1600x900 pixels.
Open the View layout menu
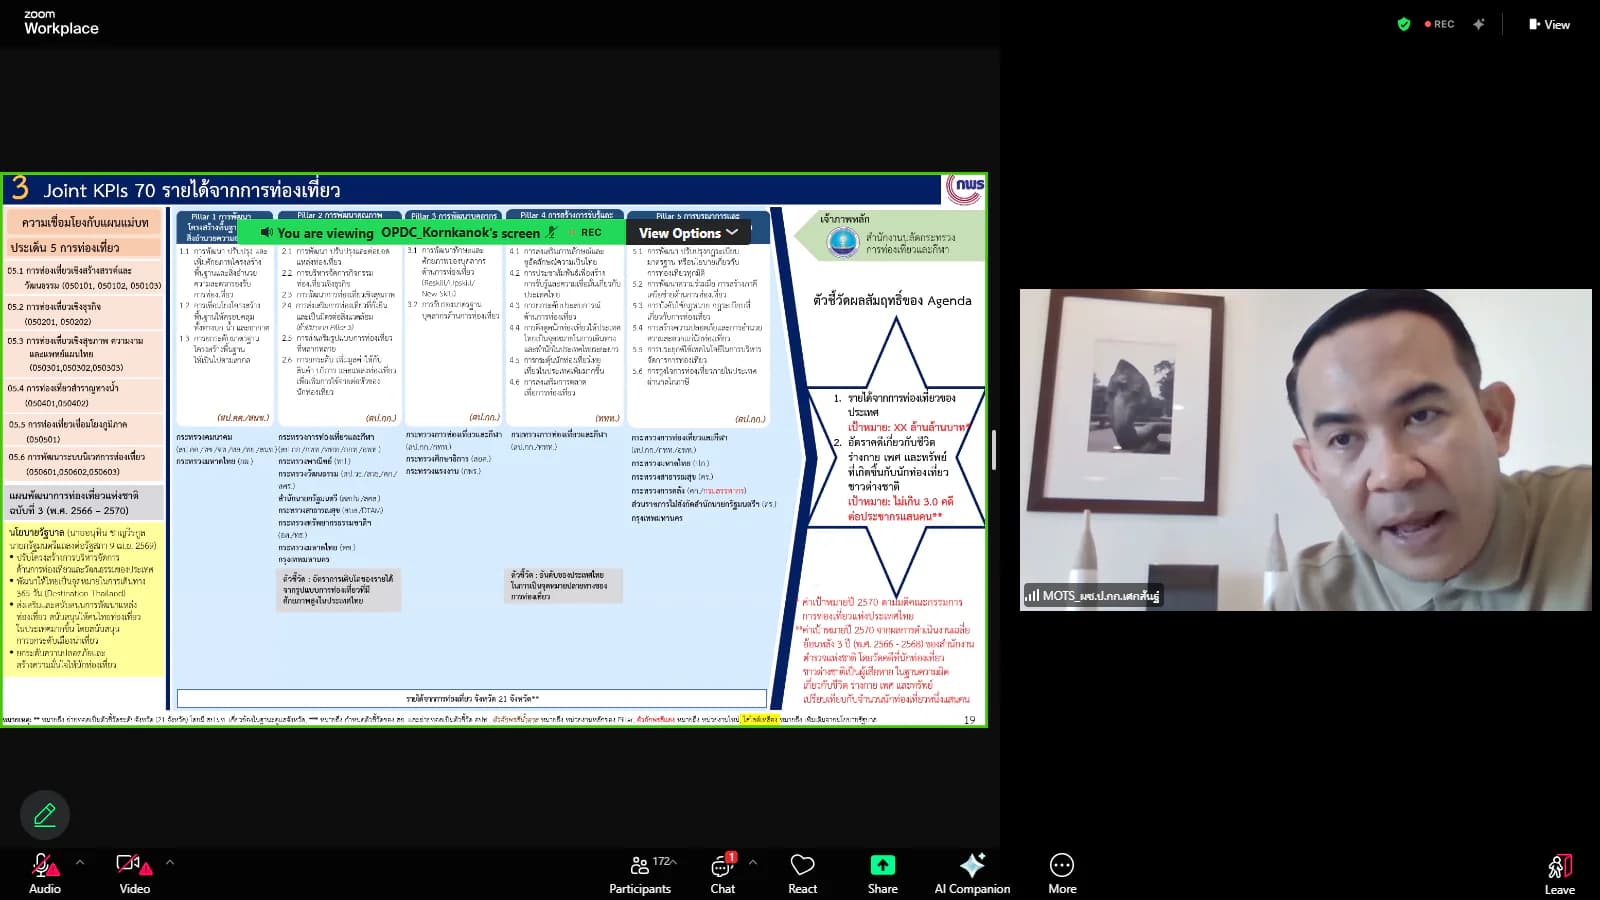click(x=1549, y=24)
